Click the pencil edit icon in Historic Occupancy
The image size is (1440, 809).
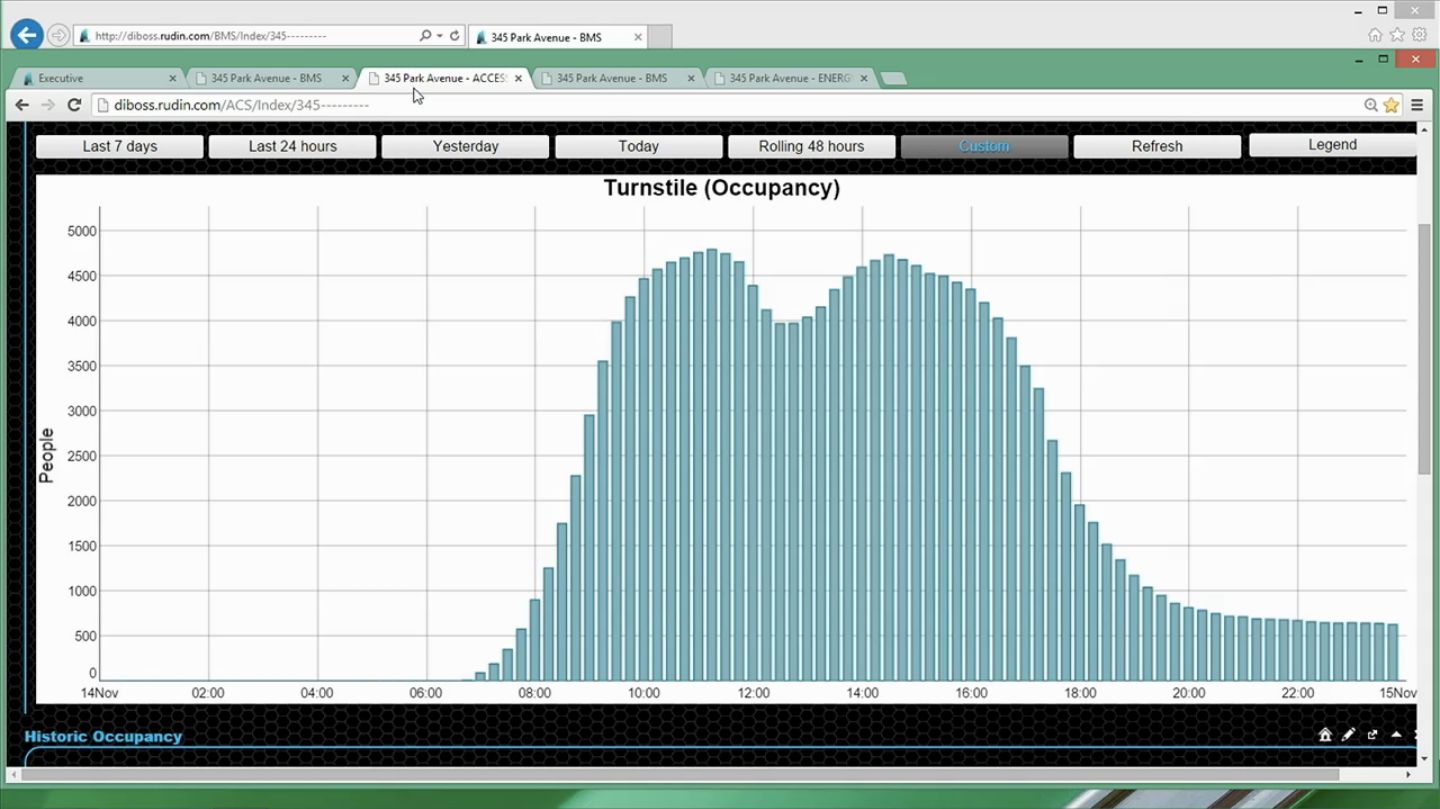click(1348, 735)
